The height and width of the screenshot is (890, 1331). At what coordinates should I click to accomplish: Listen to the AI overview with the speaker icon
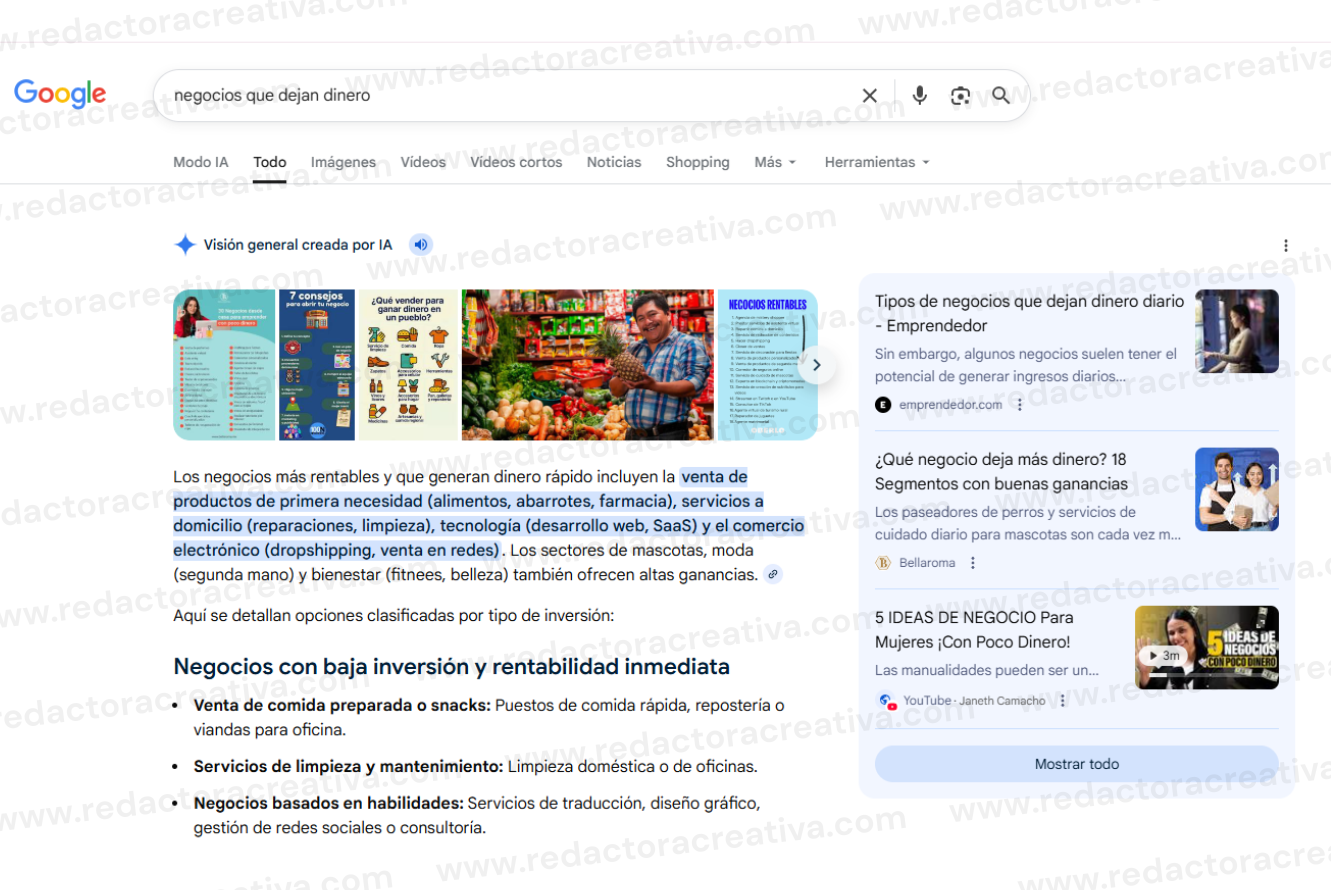421,245
